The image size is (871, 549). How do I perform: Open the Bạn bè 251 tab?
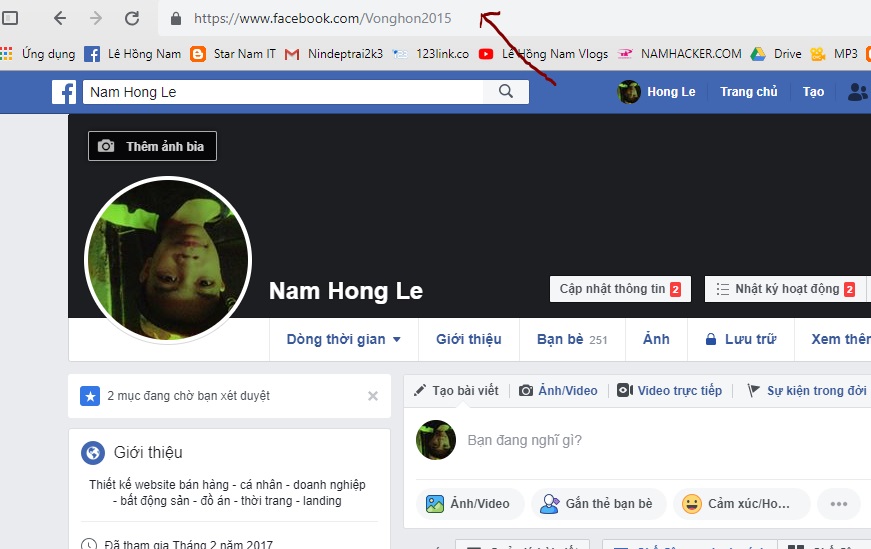tap(572, 339)
